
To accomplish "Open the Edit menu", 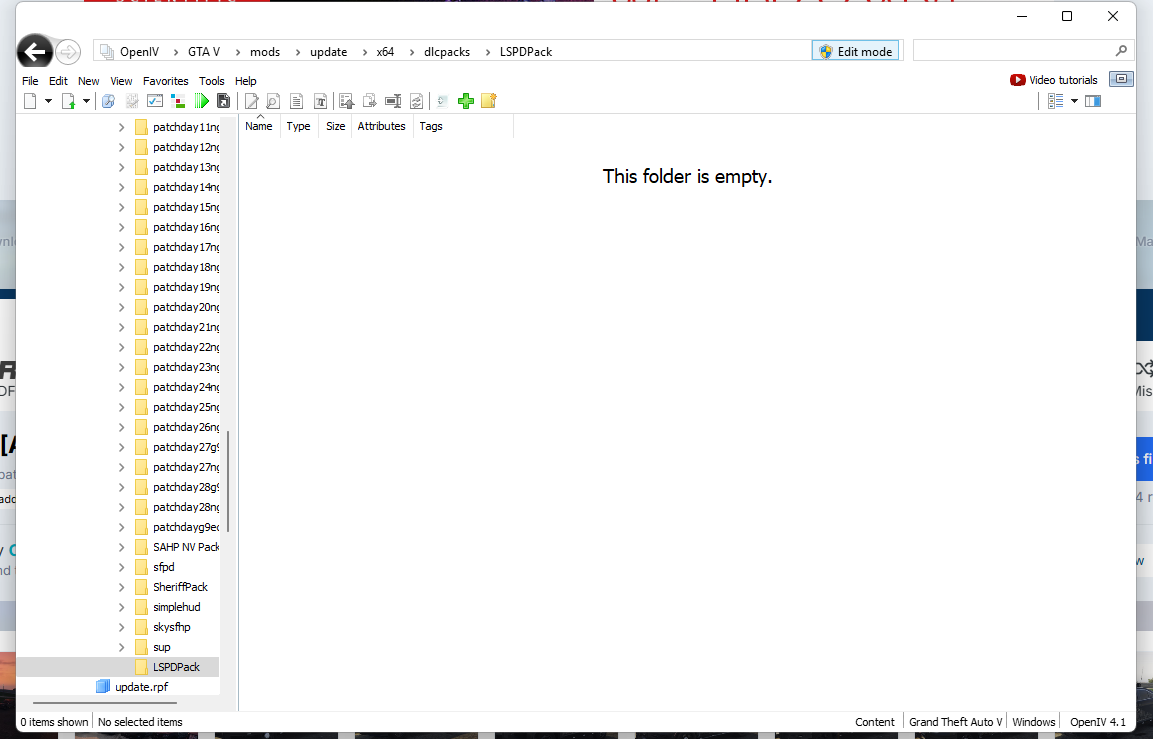I will coord(58,81).
